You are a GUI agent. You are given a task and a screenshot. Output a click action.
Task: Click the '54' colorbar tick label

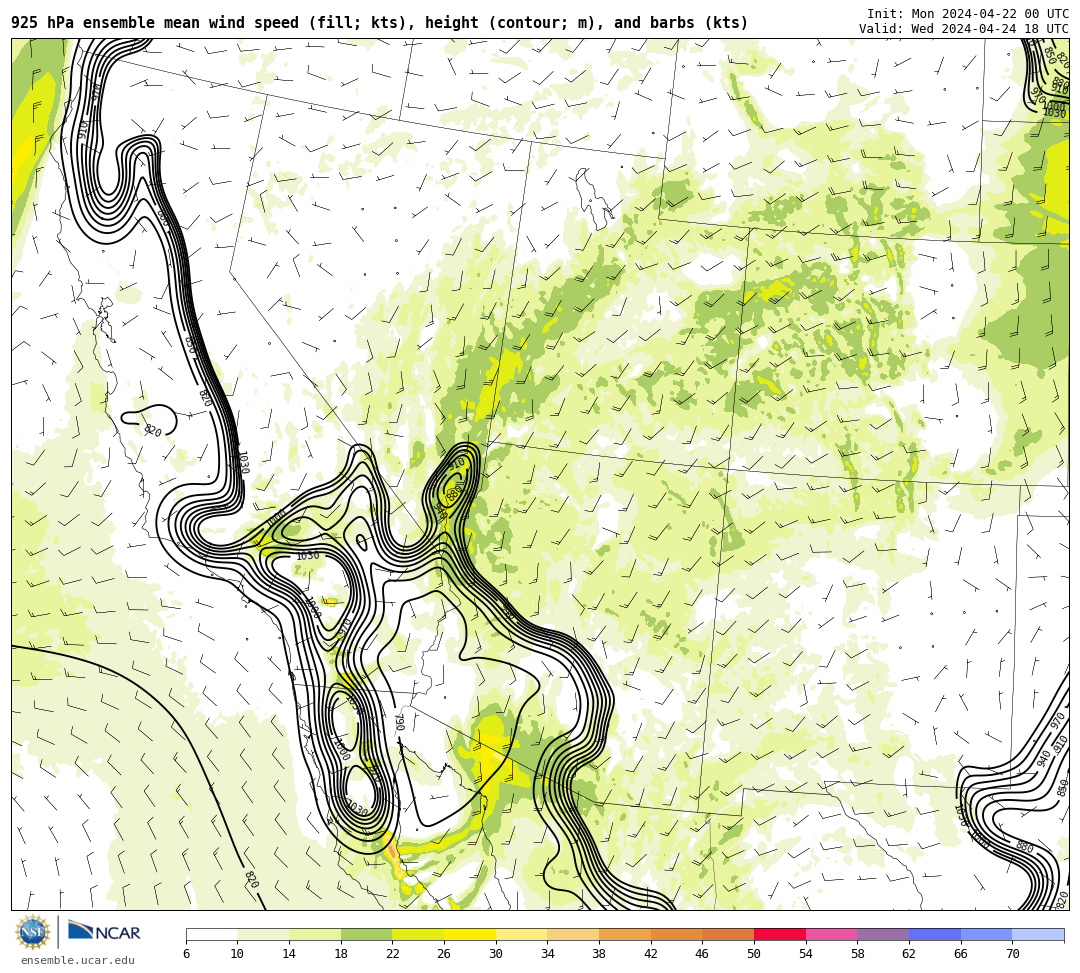click(806, 954)
